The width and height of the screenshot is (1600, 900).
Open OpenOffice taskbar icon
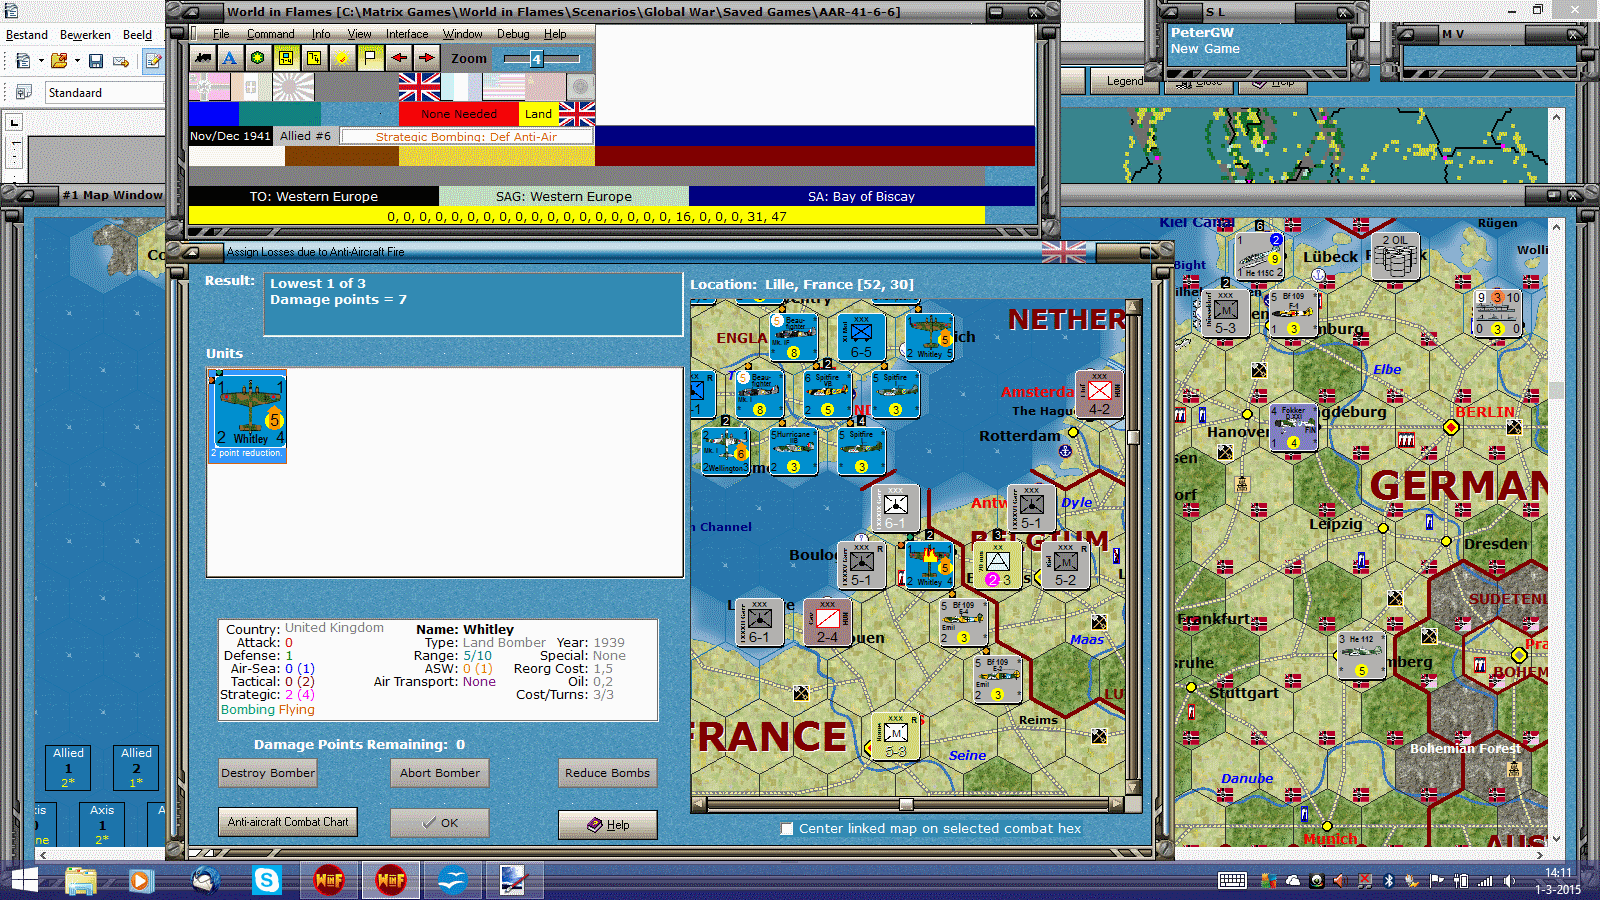click(x=453, y=880)
